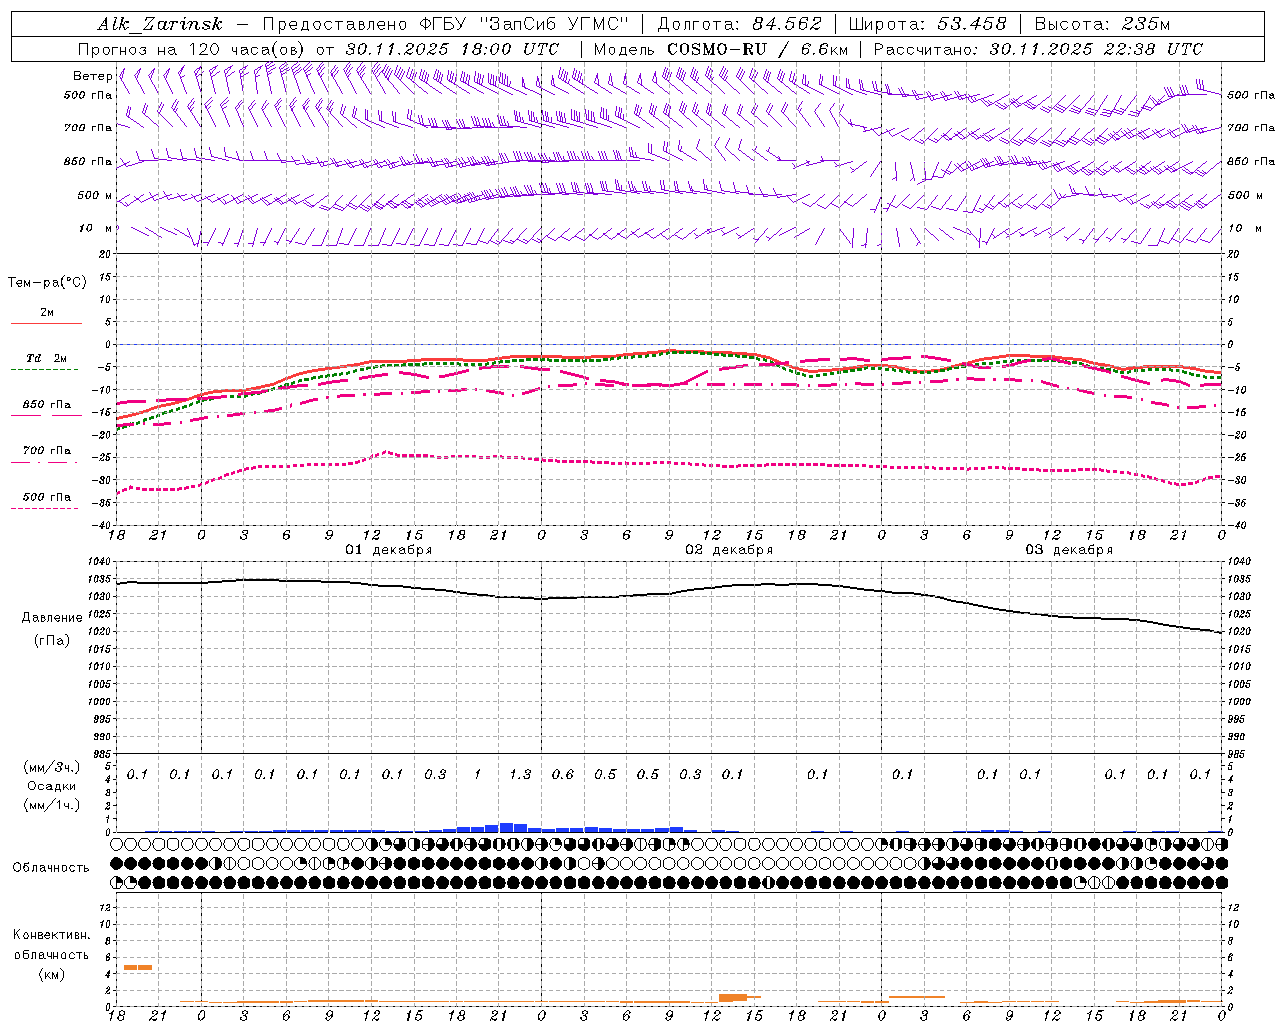
Task: Click the Облачность cloudiness label
Action: [51, 867]
